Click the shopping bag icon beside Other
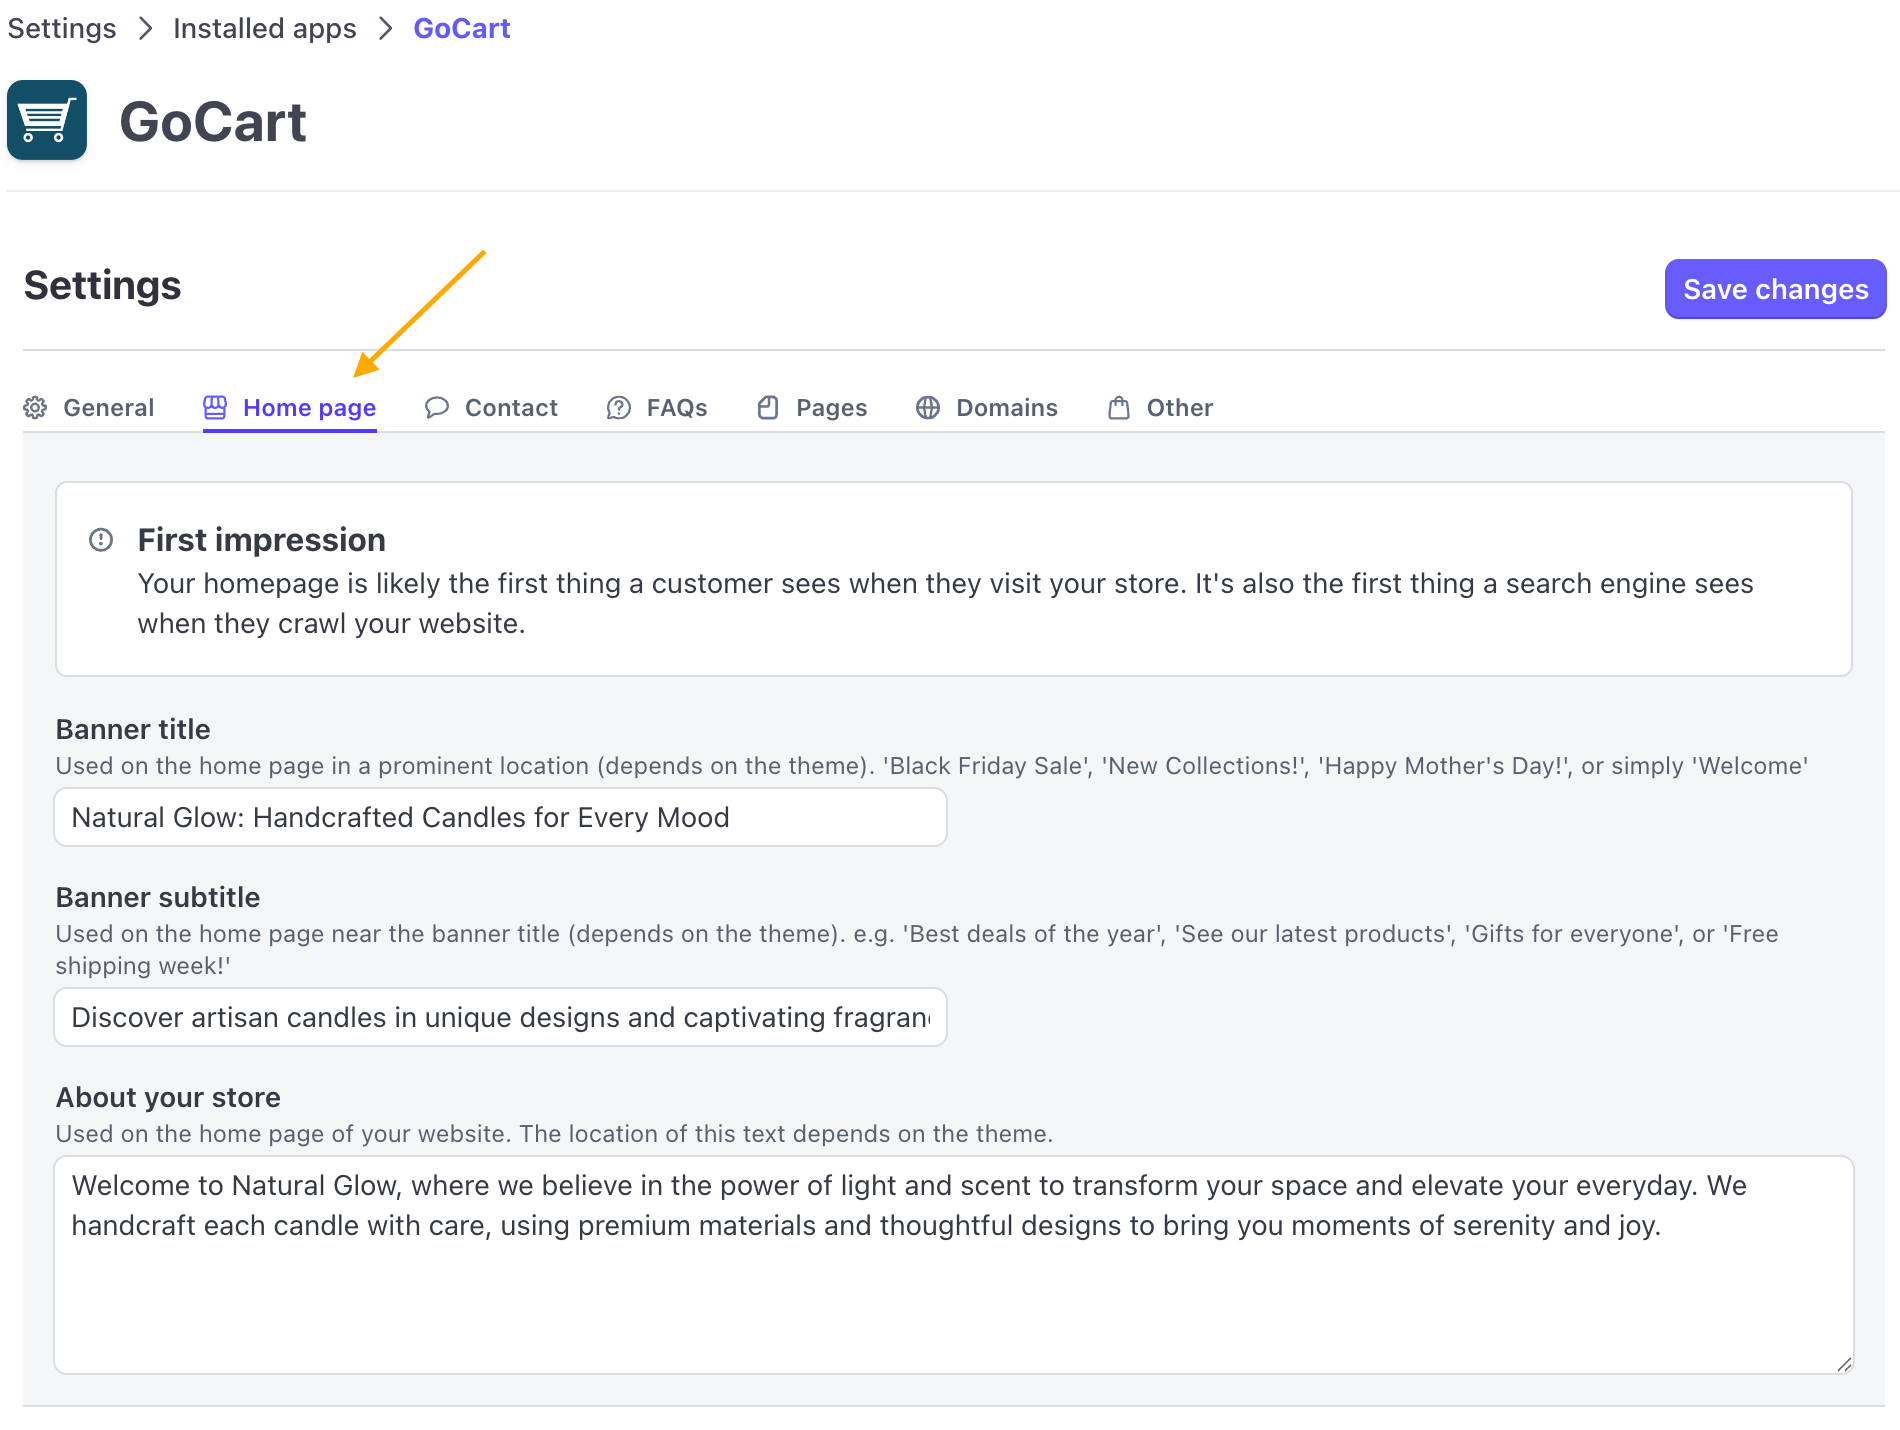The image size is (1900, 1430). point(1119,408)
